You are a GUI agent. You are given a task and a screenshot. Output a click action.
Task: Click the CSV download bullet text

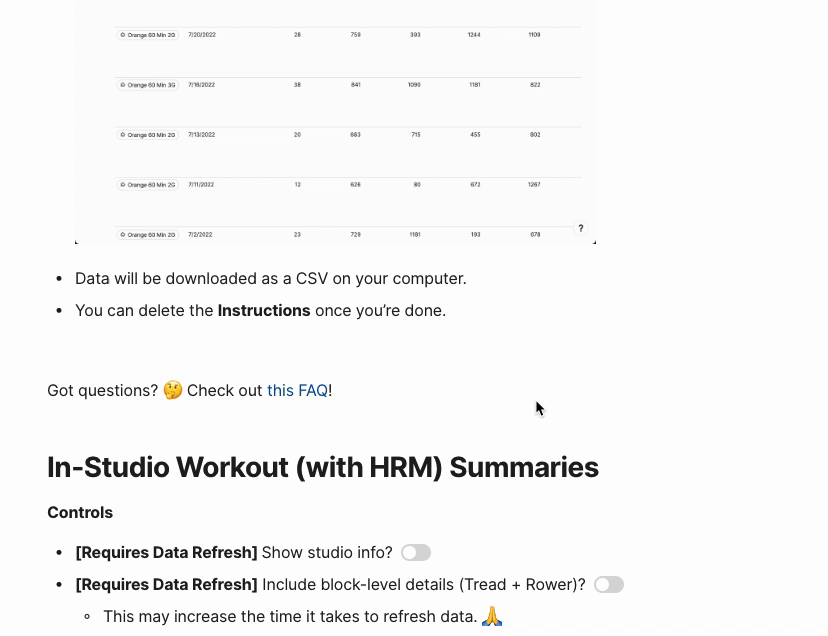point(271,278)
